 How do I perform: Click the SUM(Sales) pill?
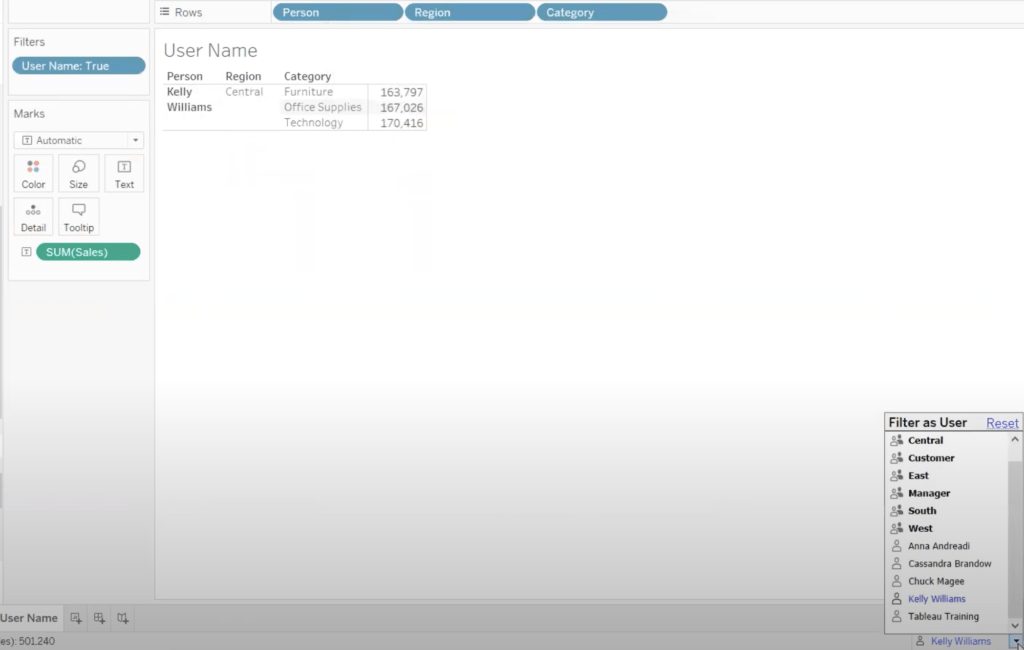(88, 252)
